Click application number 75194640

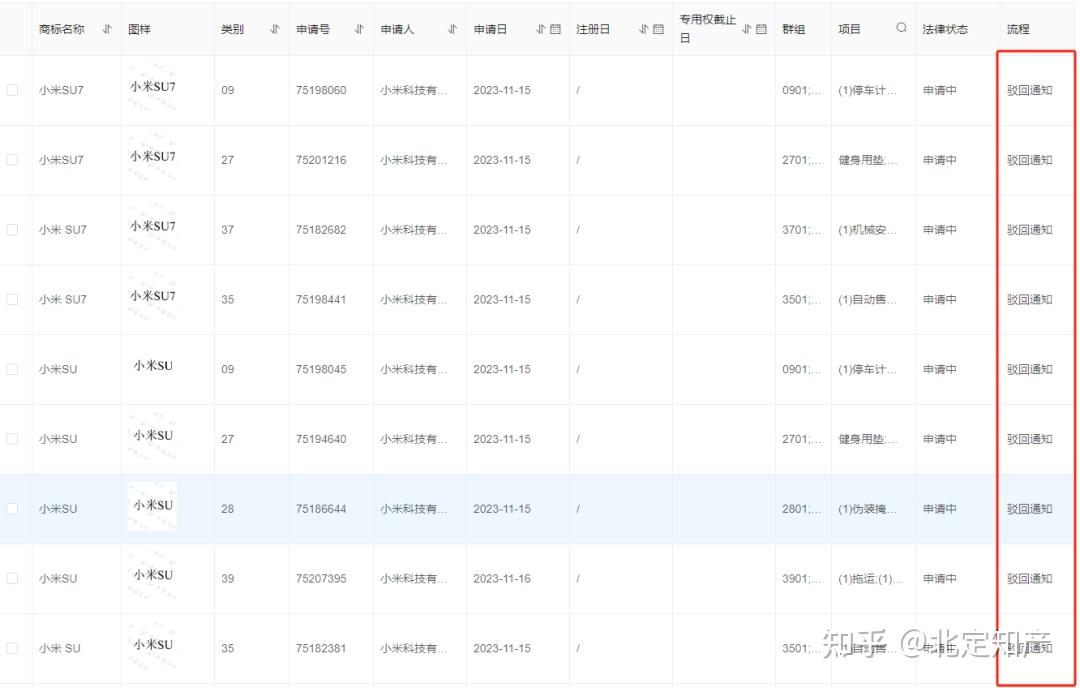point(321,439)
